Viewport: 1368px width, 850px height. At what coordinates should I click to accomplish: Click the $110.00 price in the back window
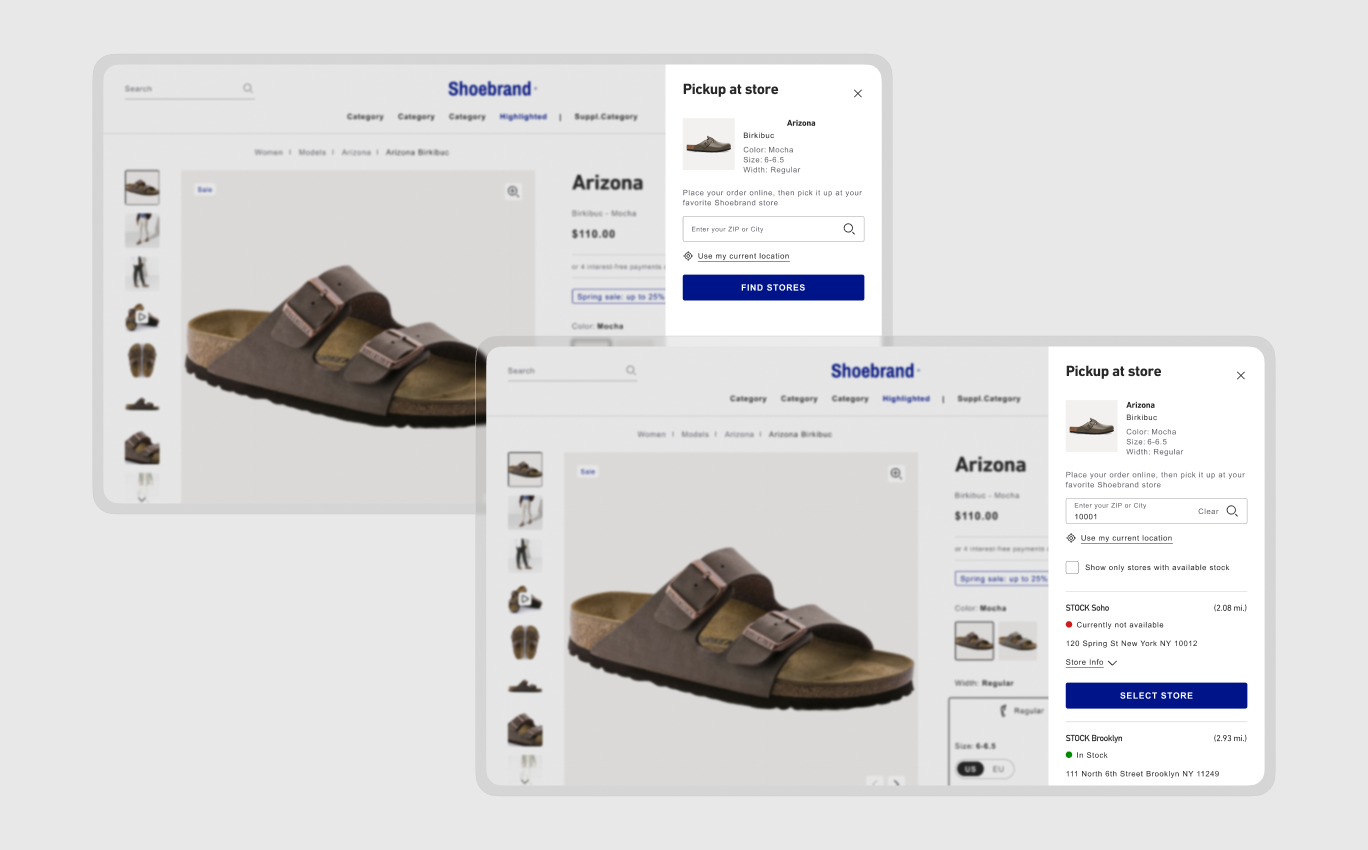point(594,234)
